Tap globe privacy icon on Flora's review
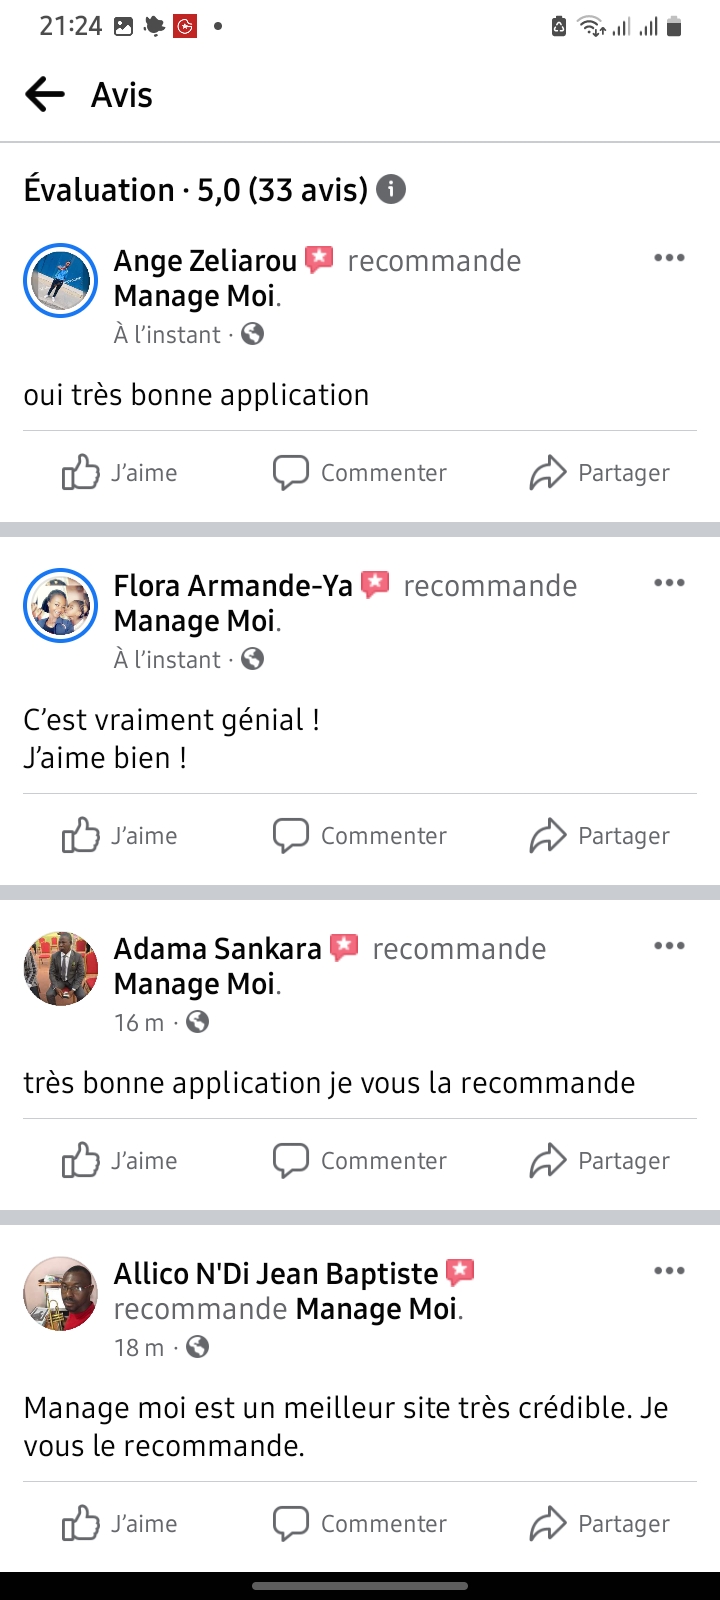Image resolution: width=720 pixels, height=1600 pixels. (253, 659)
